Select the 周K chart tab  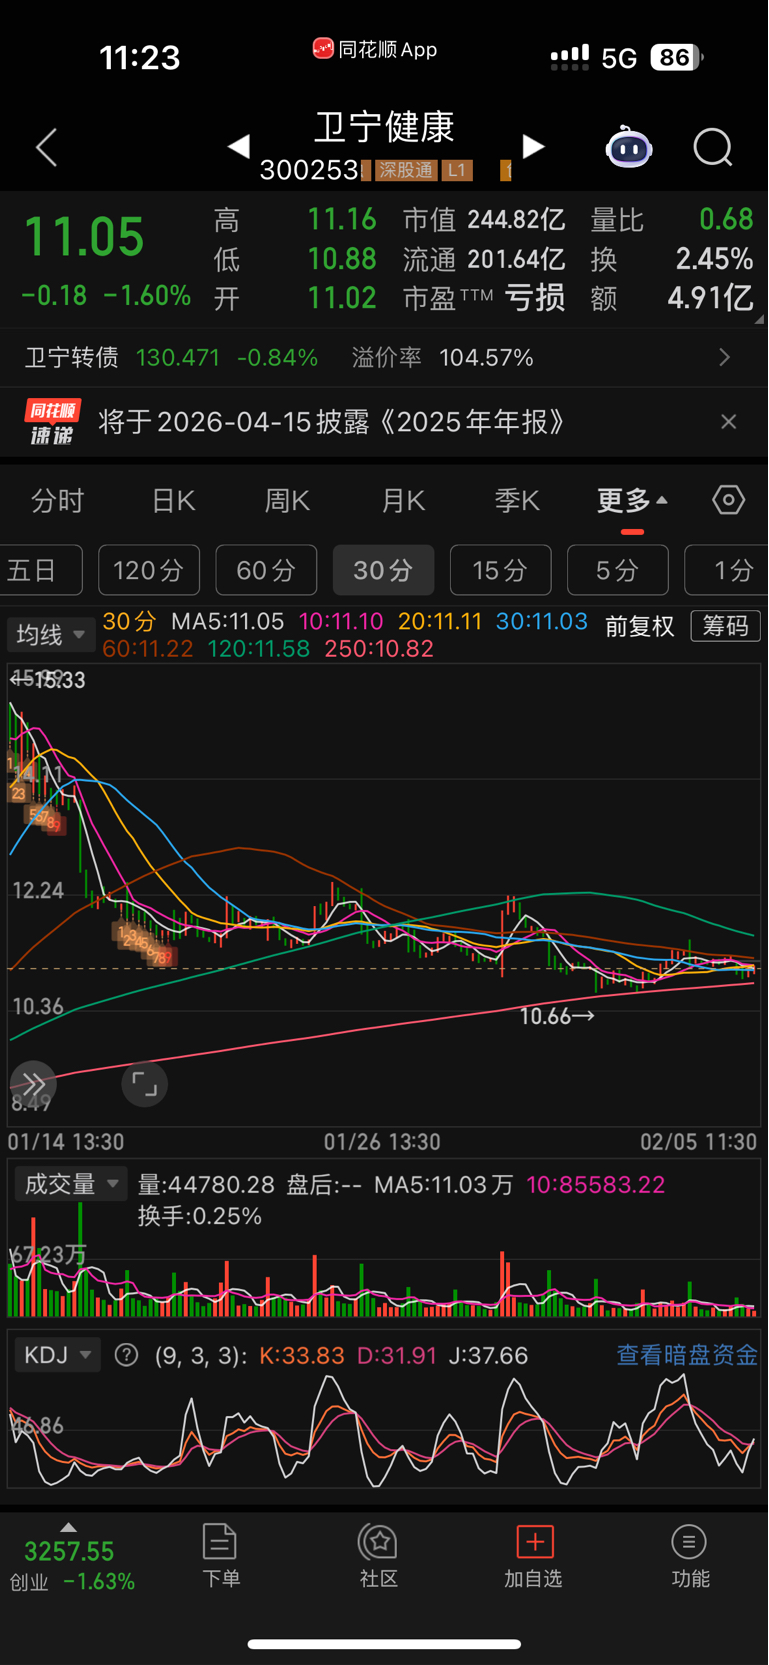coord(287,500)
